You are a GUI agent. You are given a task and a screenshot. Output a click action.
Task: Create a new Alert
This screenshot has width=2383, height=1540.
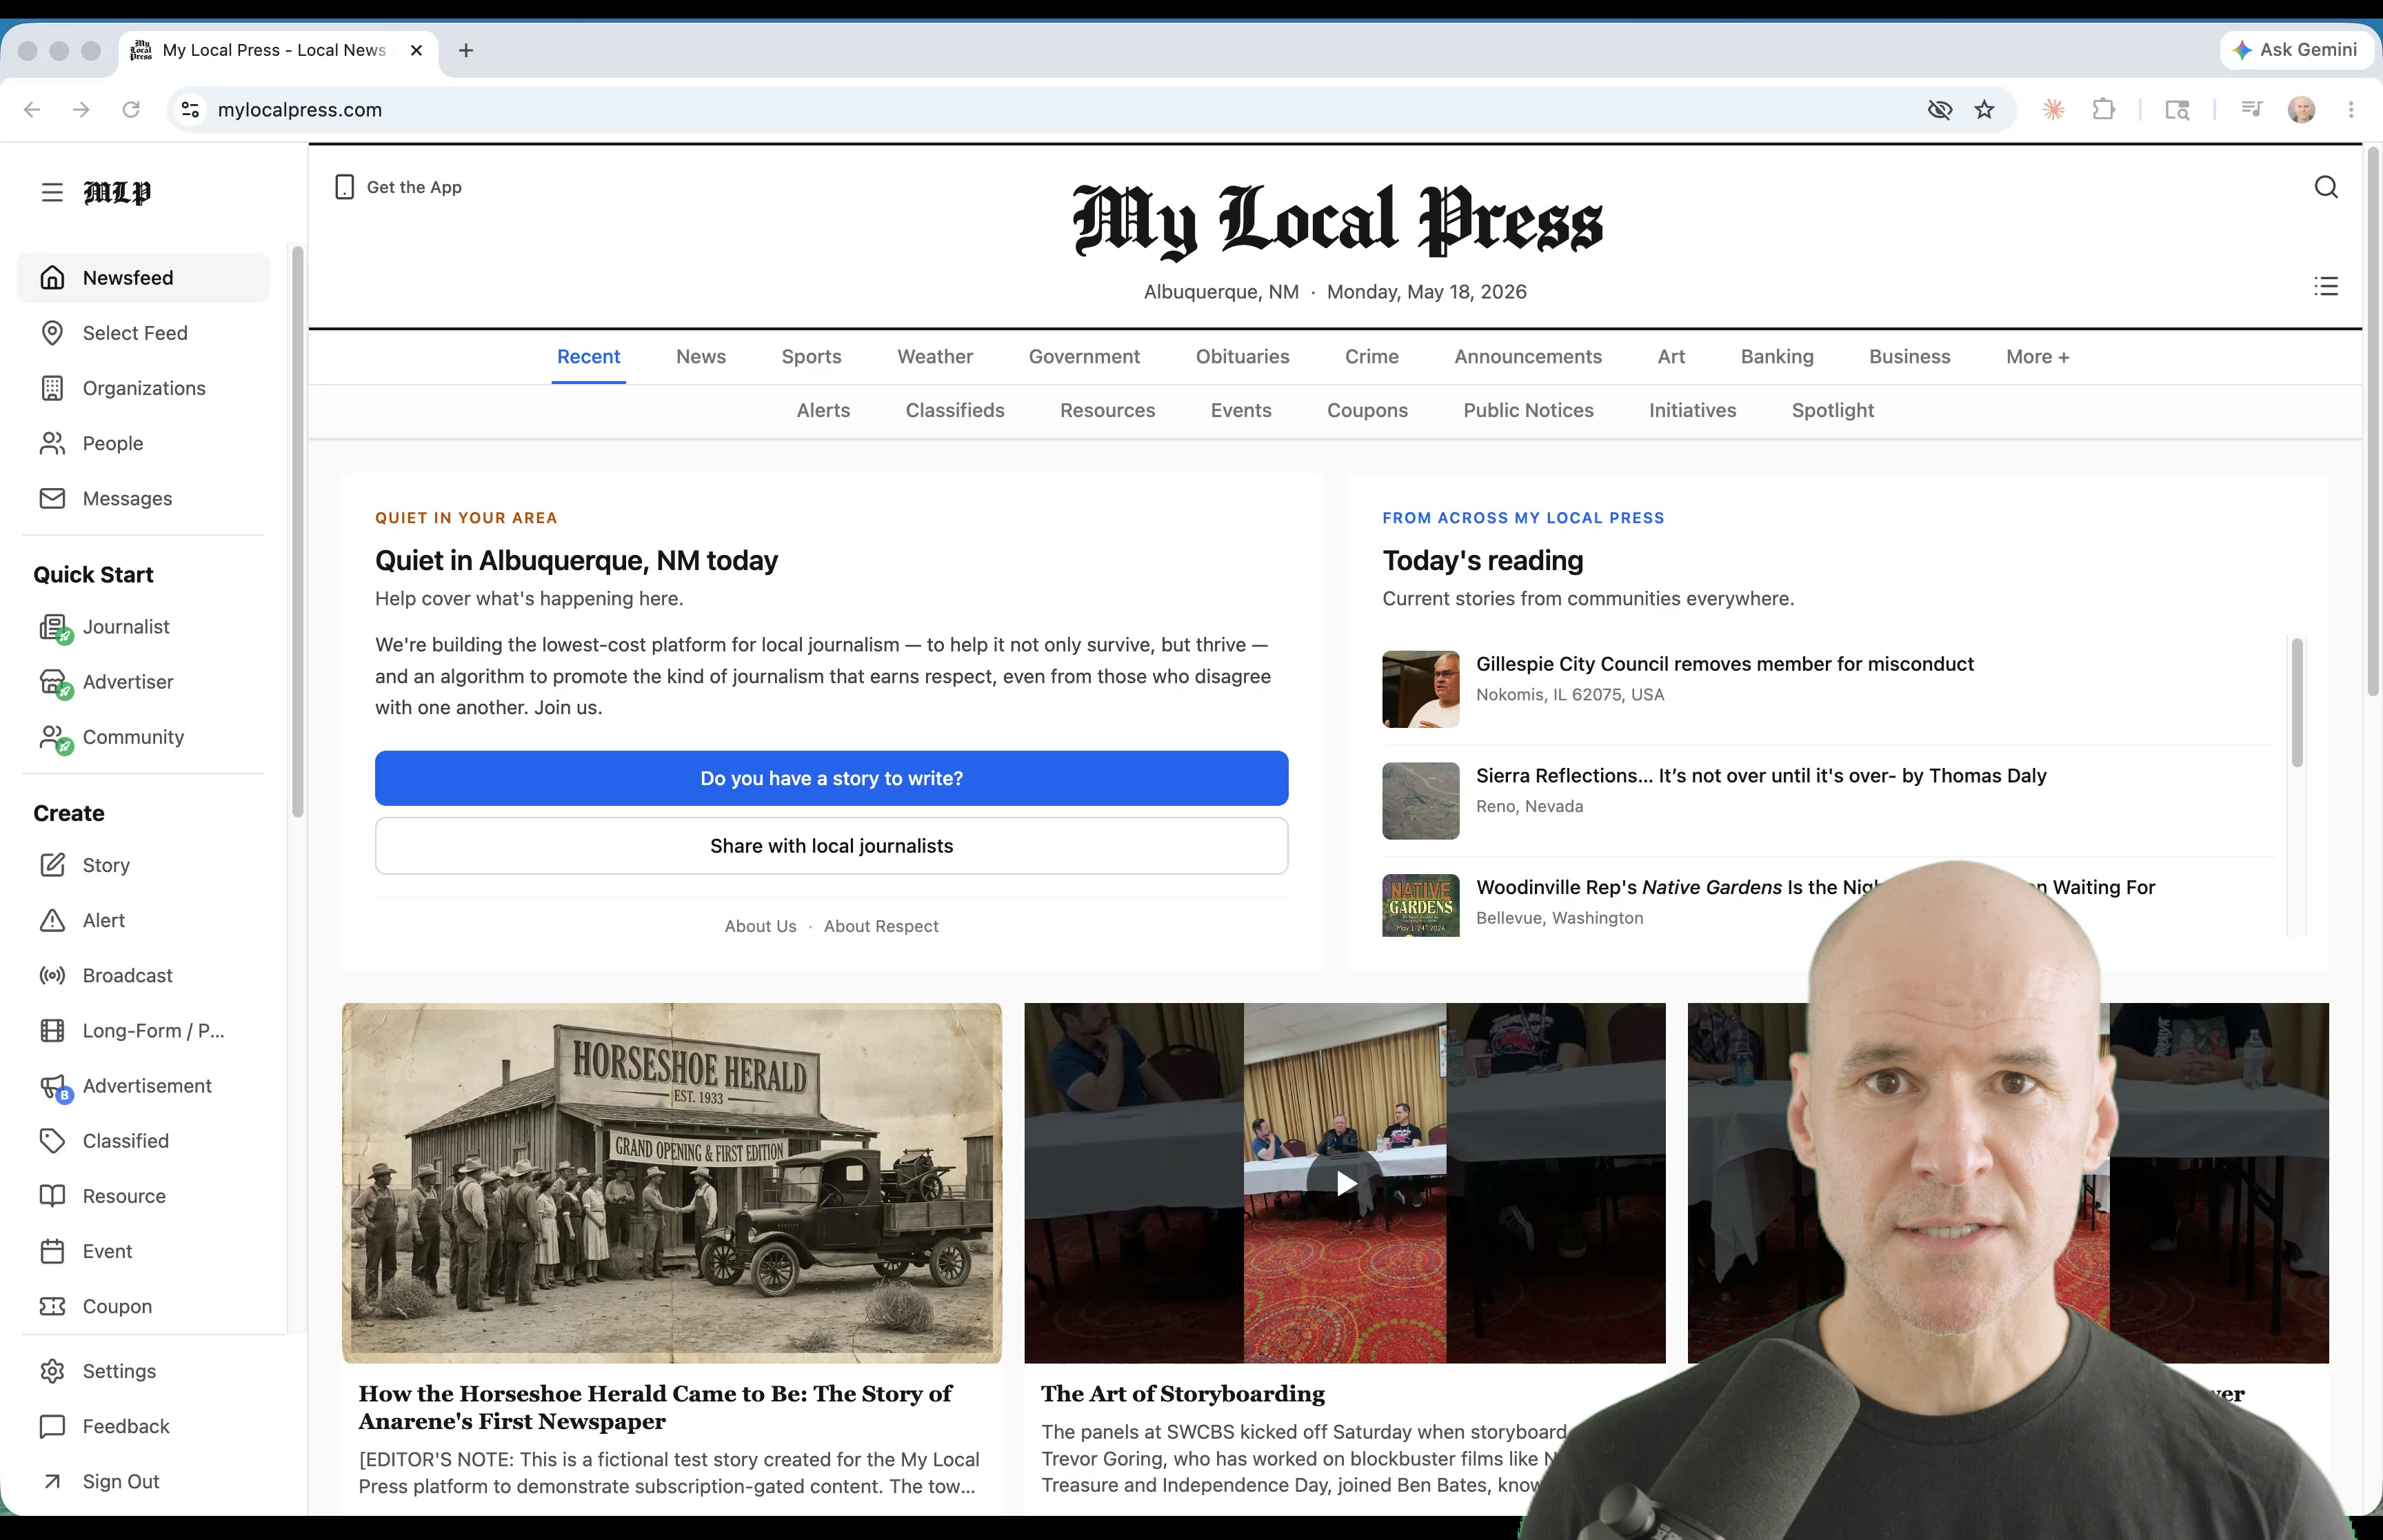tap(143, 920)
